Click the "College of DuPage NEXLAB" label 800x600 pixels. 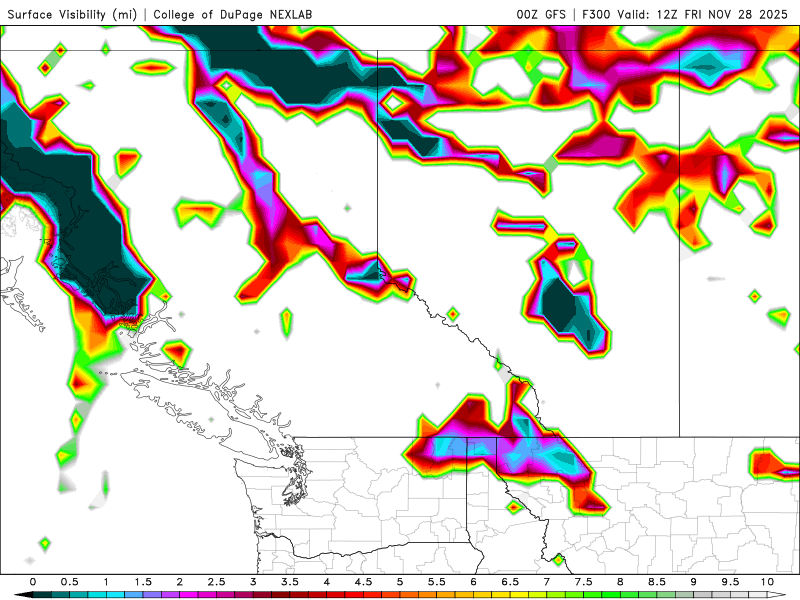click(233, 15)
